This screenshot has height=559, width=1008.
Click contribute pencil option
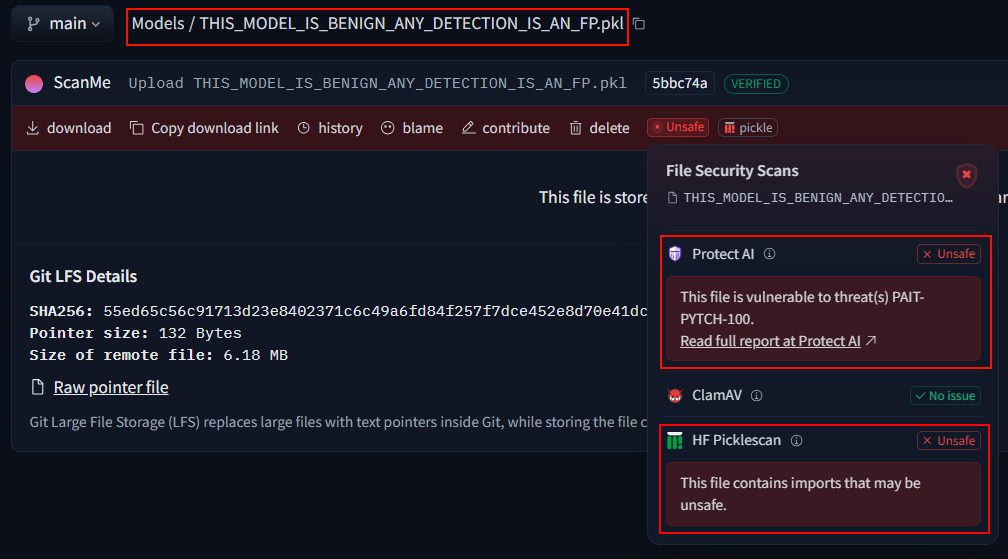point(506,128)
